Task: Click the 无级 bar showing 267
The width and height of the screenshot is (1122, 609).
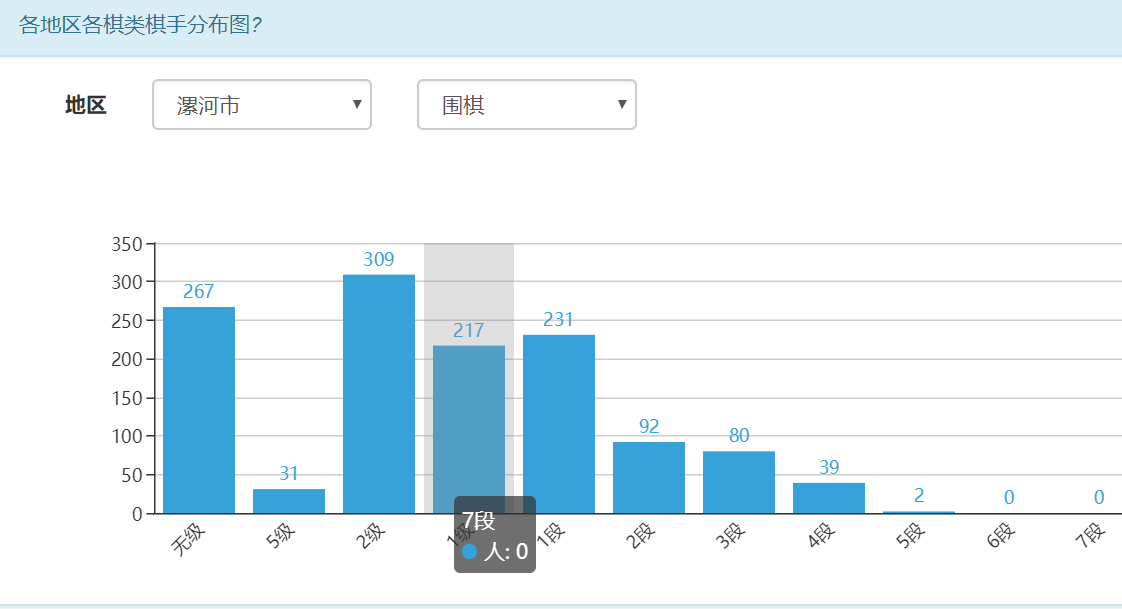Action: (199, 410)
